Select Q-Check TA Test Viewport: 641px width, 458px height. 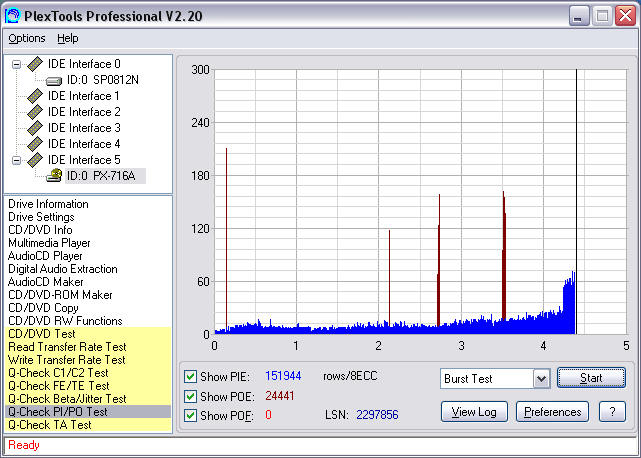(88, 425)
